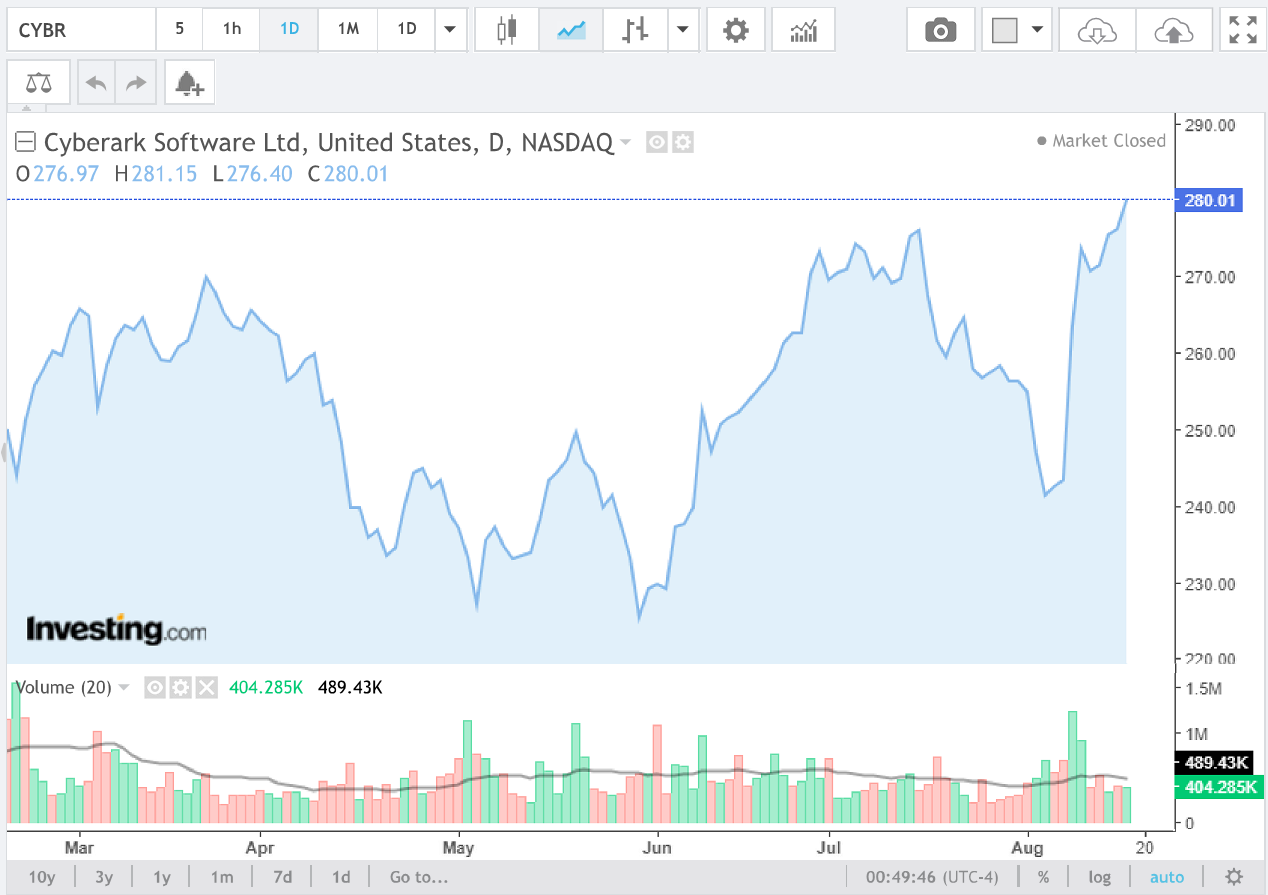Select the highlighted 1D interval

289,29
